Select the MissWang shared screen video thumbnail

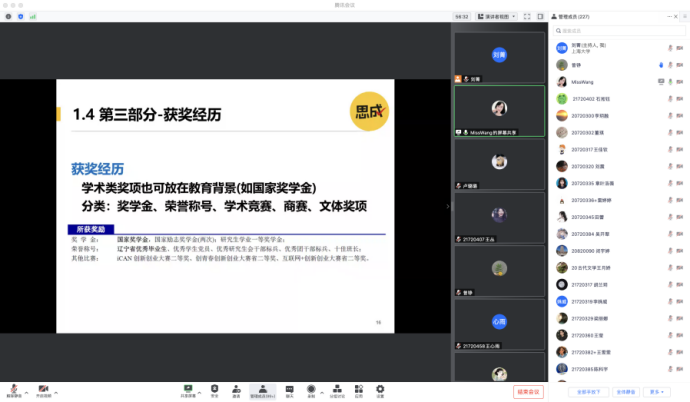click(x=498, y=110)
